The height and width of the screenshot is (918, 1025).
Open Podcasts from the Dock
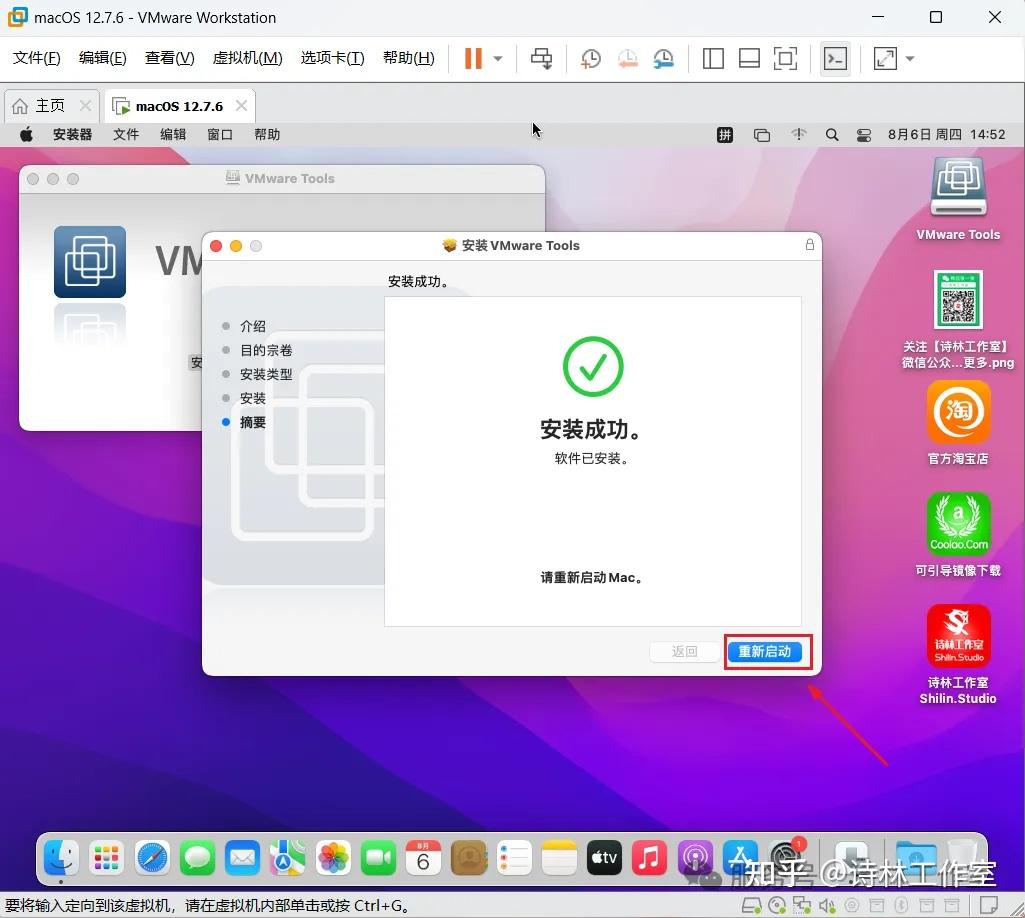click(694, 857)
